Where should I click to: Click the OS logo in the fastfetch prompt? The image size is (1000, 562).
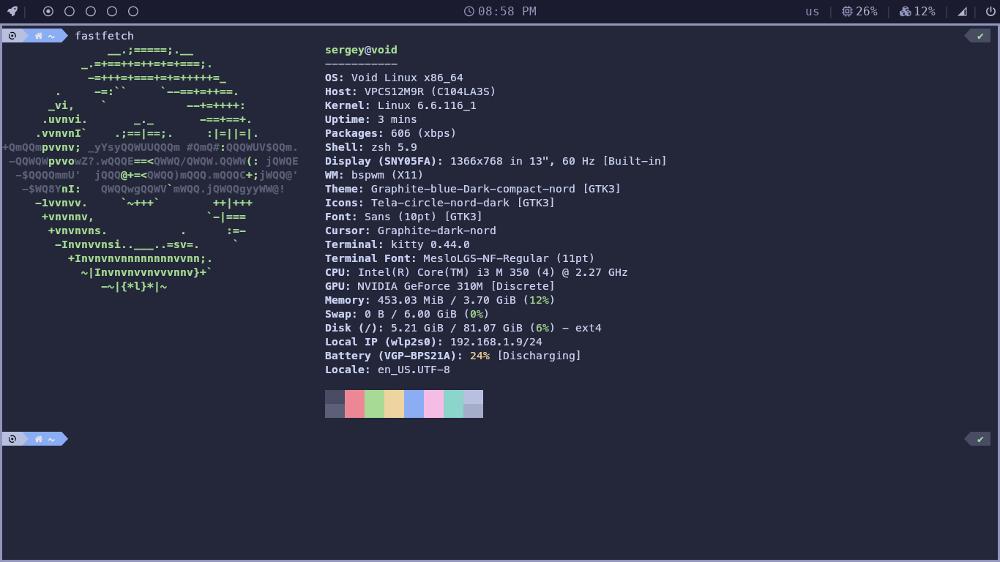[x=12, y=36]
